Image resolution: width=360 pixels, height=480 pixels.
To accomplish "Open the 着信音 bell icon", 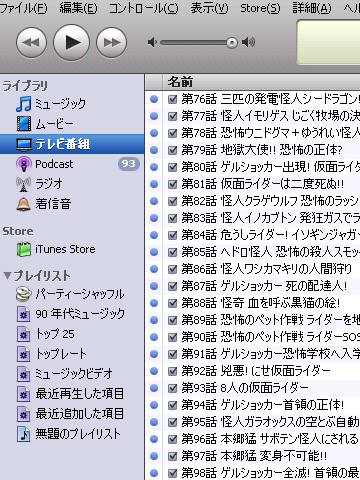I will tap(24, 204).
